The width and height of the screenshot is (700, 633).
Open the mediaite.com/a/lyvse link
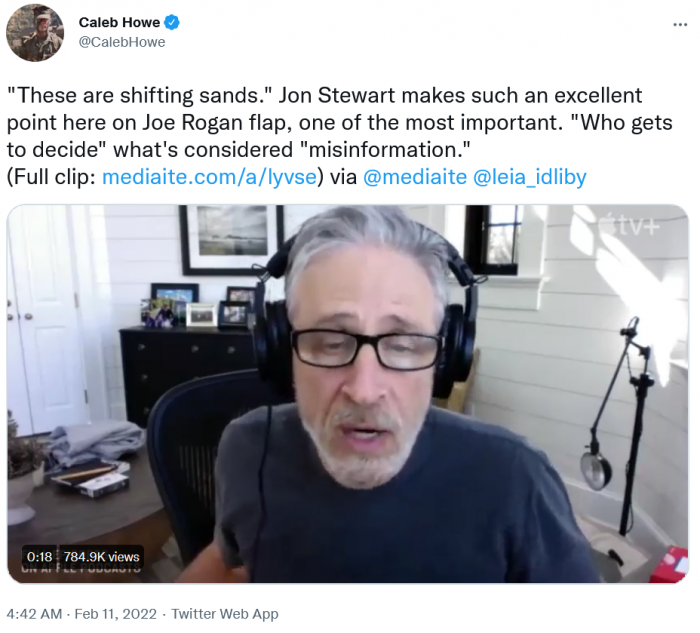coord(209,177)
